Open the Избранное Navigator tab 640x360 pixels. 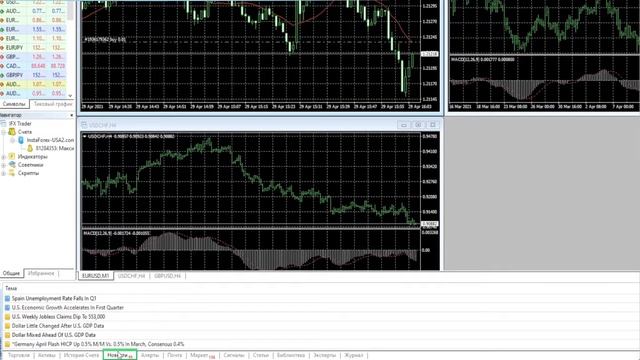coord(41,273)
